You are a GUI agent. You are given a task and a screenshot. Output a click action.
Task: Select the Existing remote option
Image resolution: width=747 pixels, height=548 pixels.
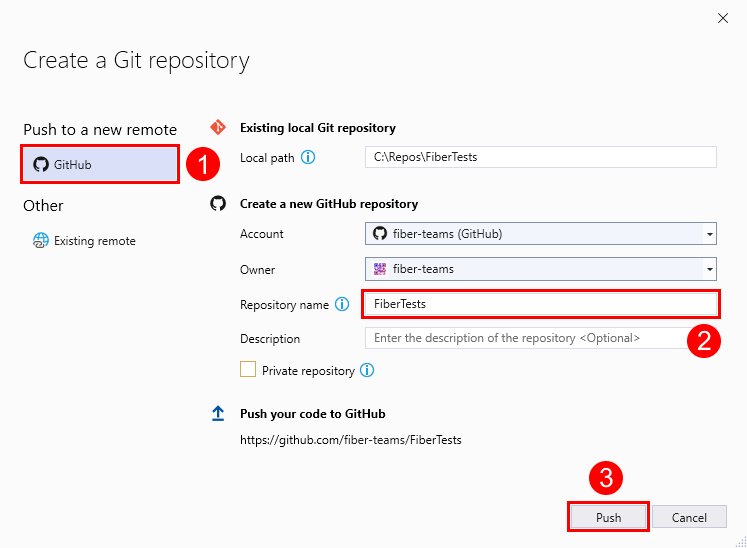coord(94,241)
